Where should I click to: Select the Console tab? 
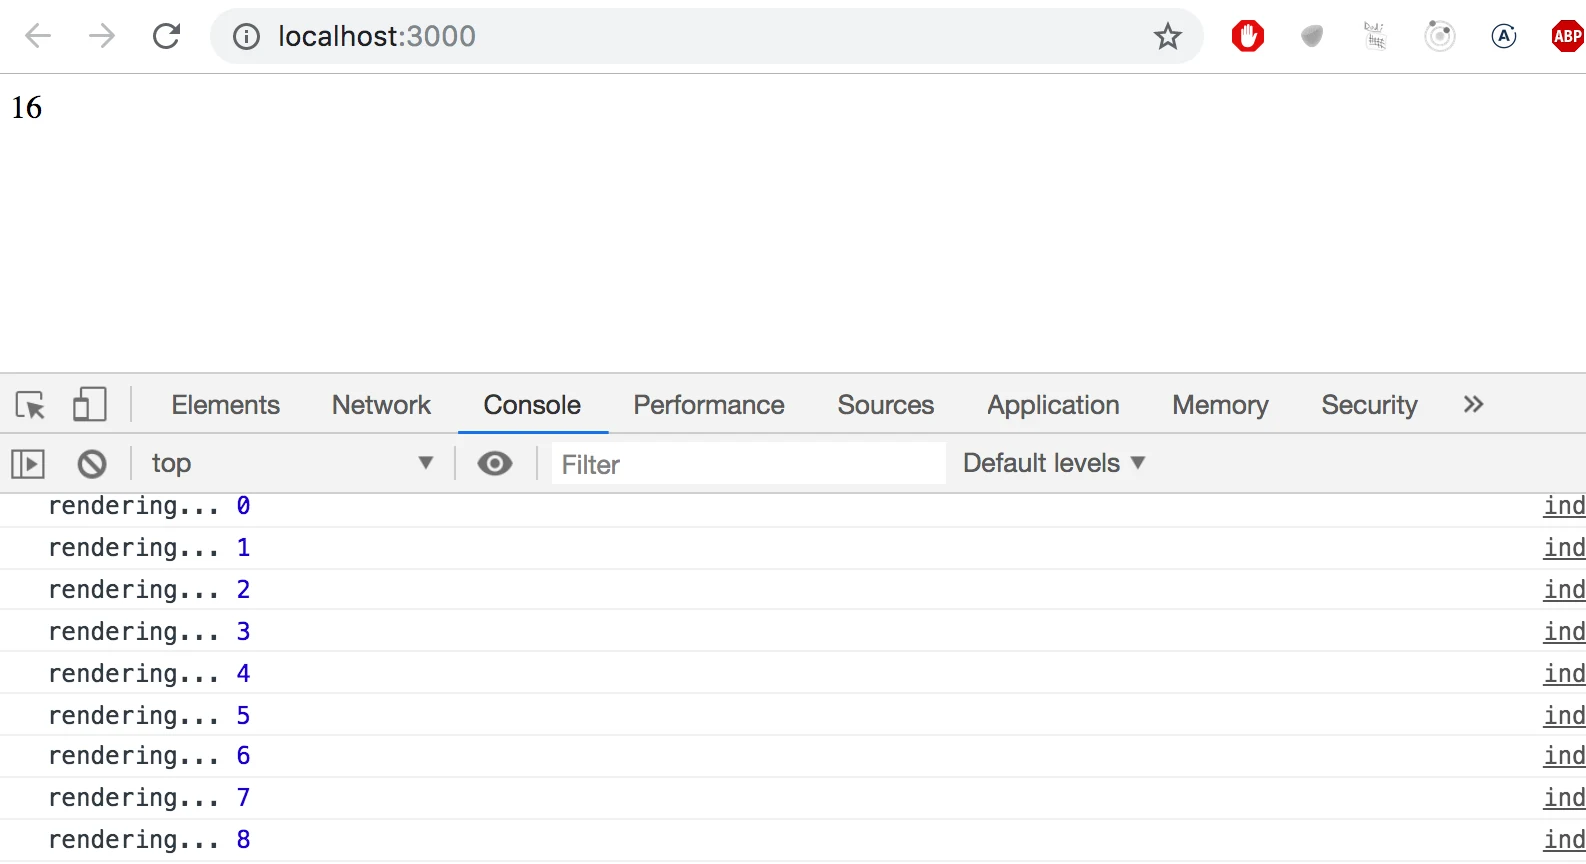click(x=532, y=405)
